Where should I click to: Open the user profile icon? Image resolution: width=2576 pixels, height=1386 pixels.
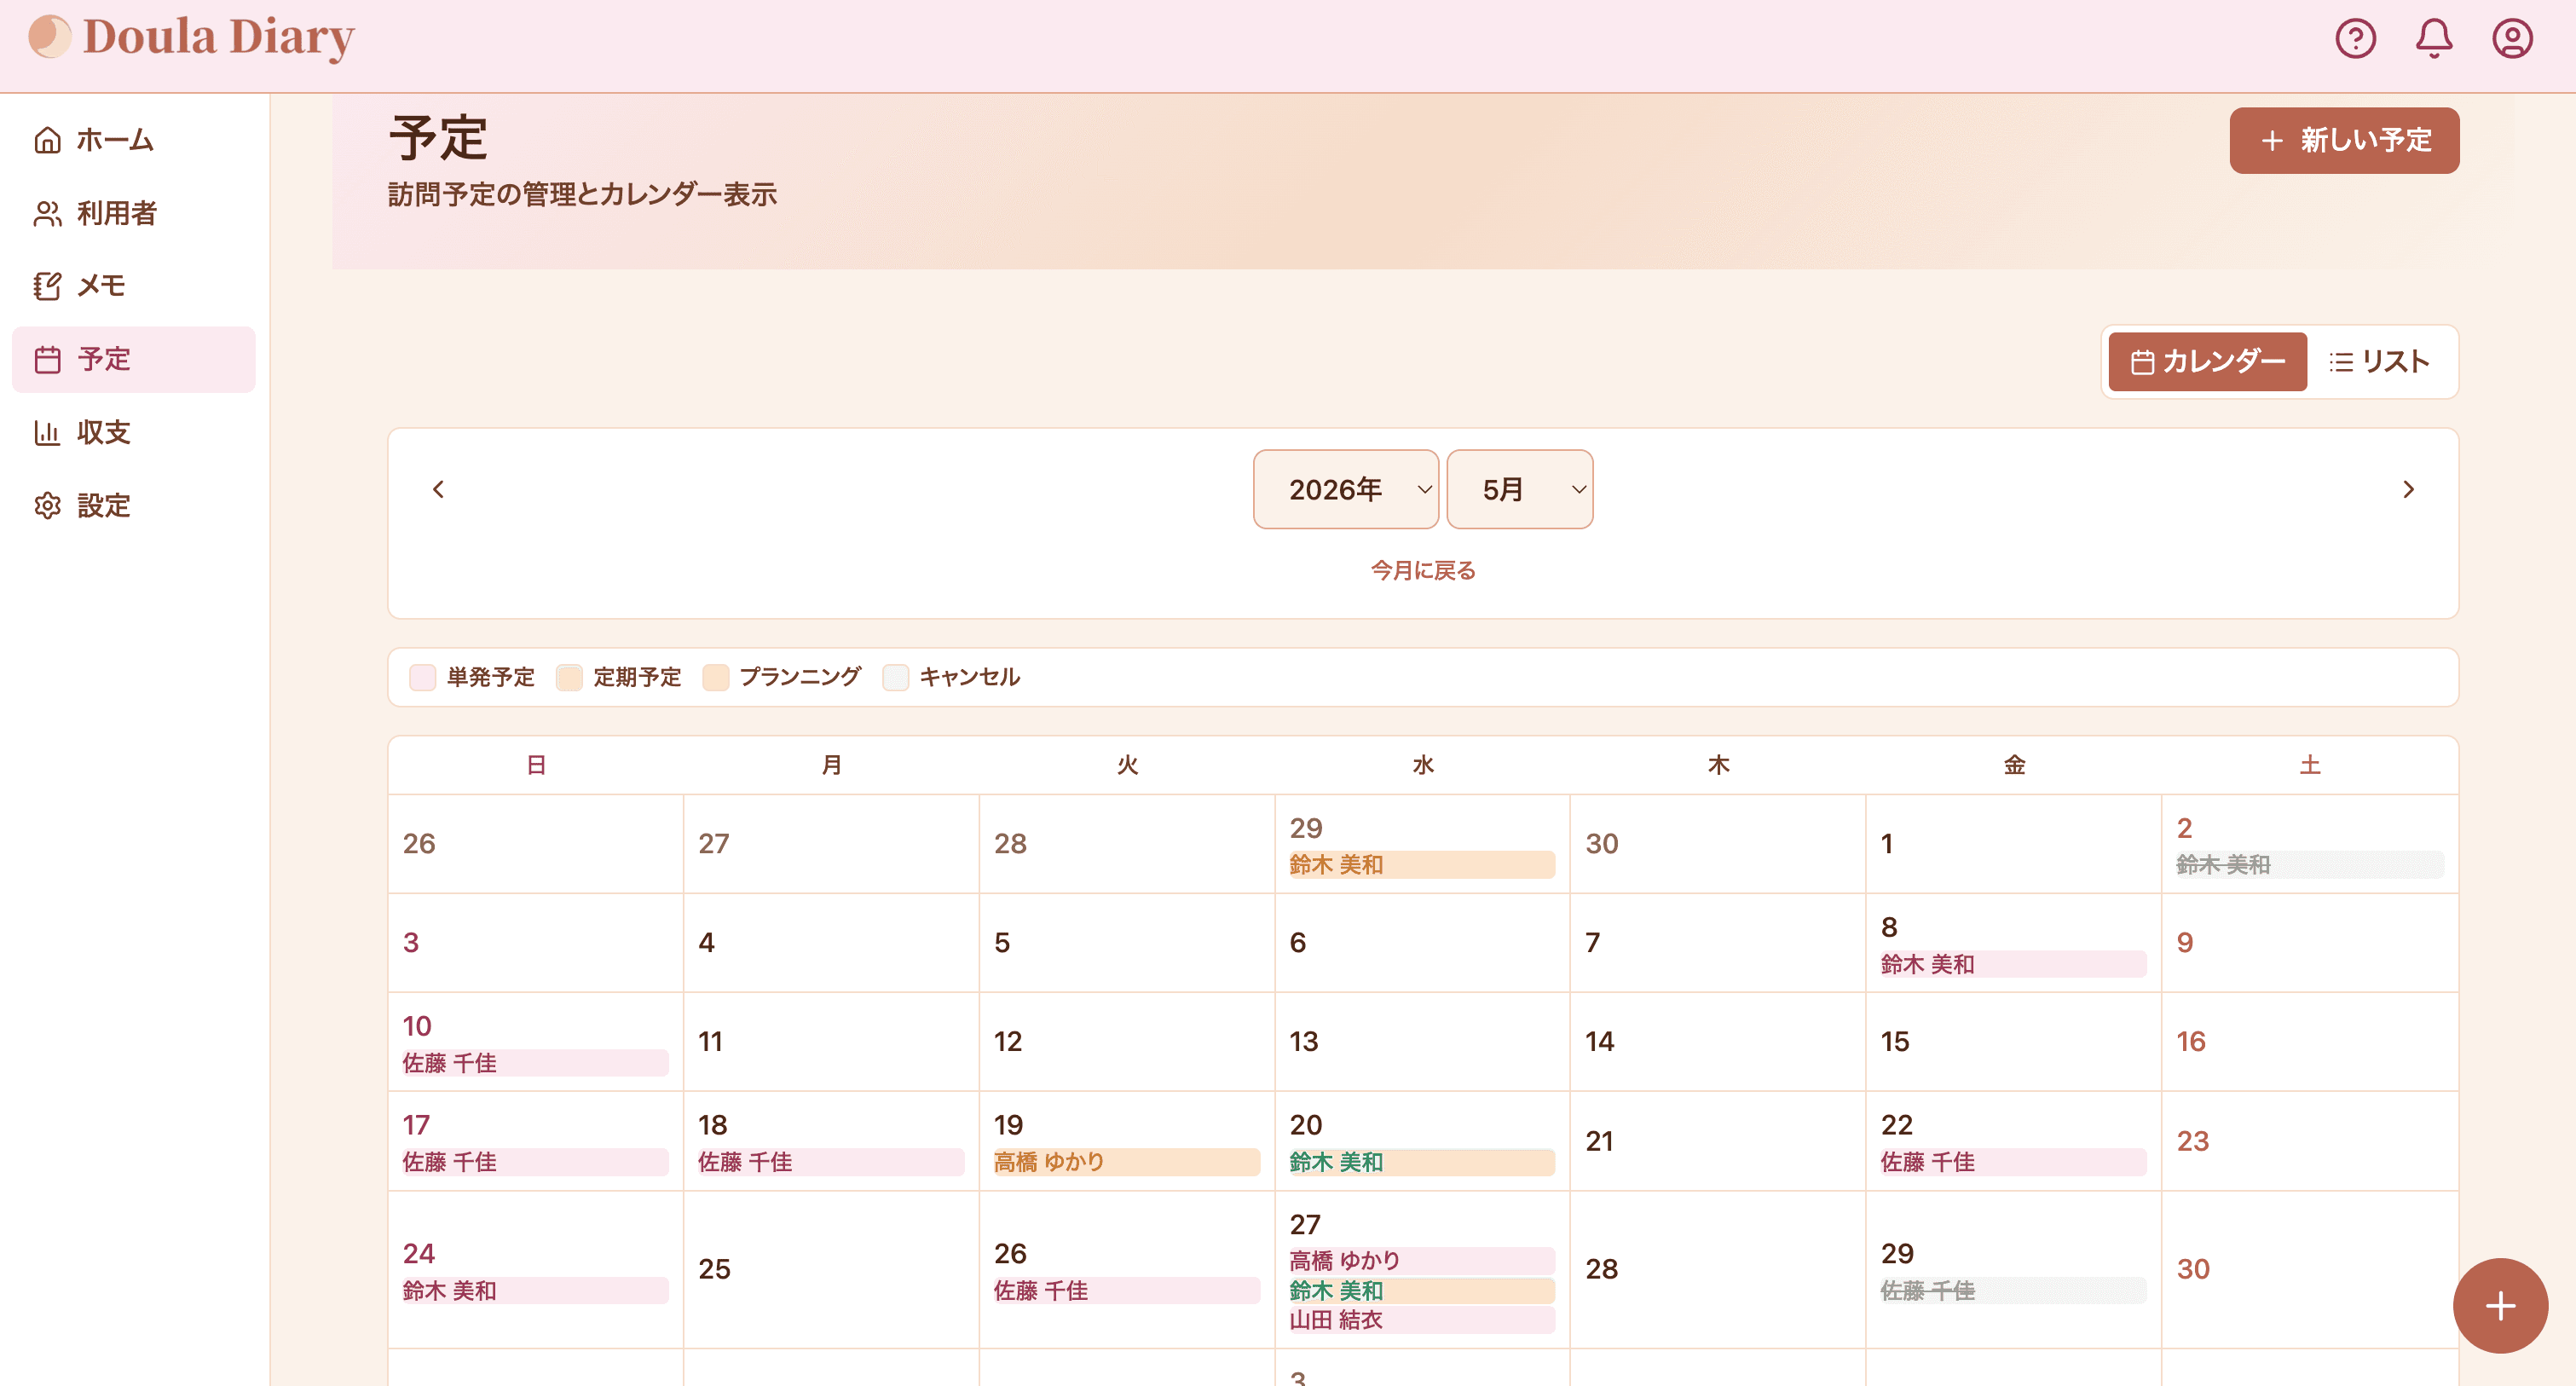[2511, 39]
